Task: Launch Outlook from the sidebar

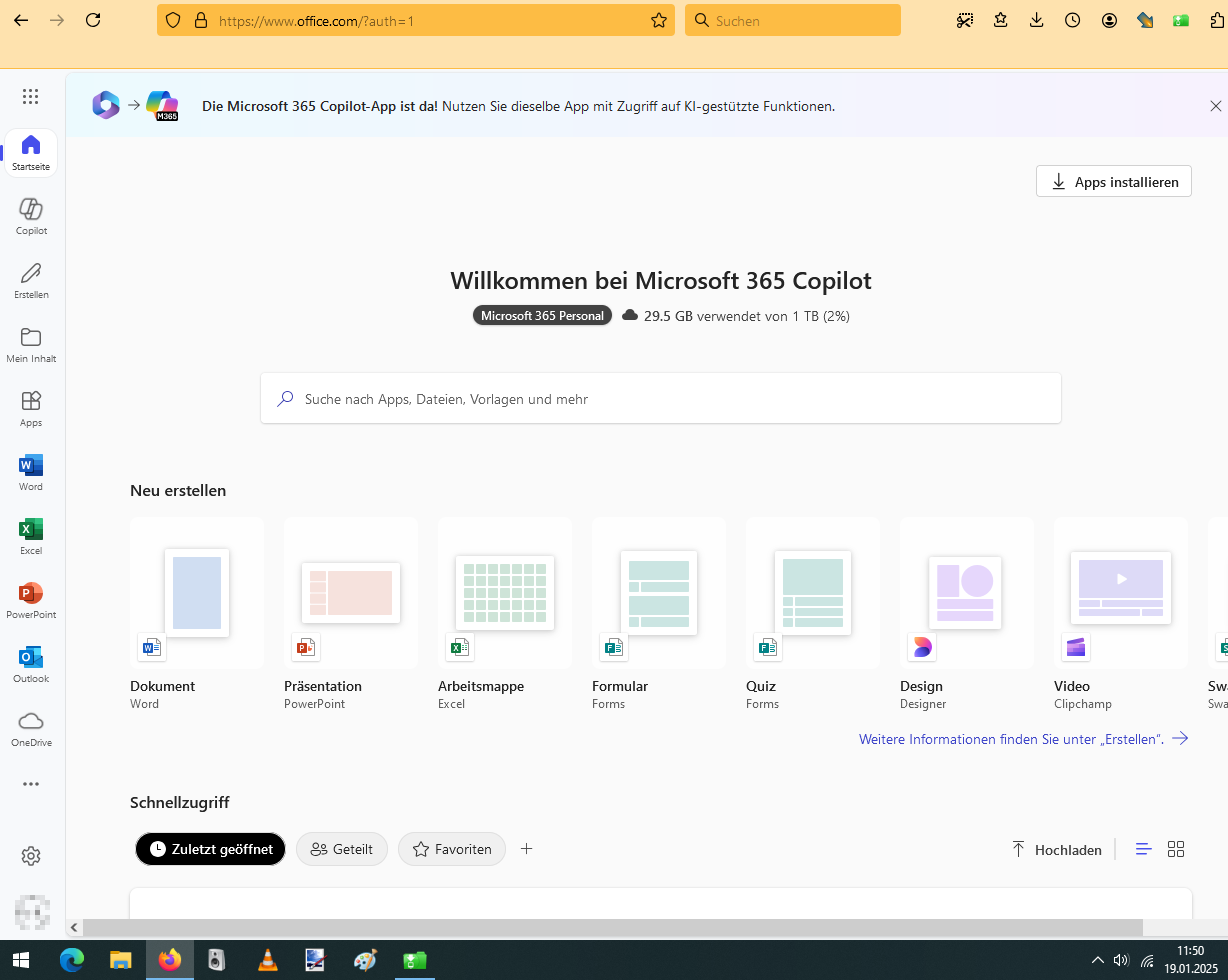Action: point(31,665)
